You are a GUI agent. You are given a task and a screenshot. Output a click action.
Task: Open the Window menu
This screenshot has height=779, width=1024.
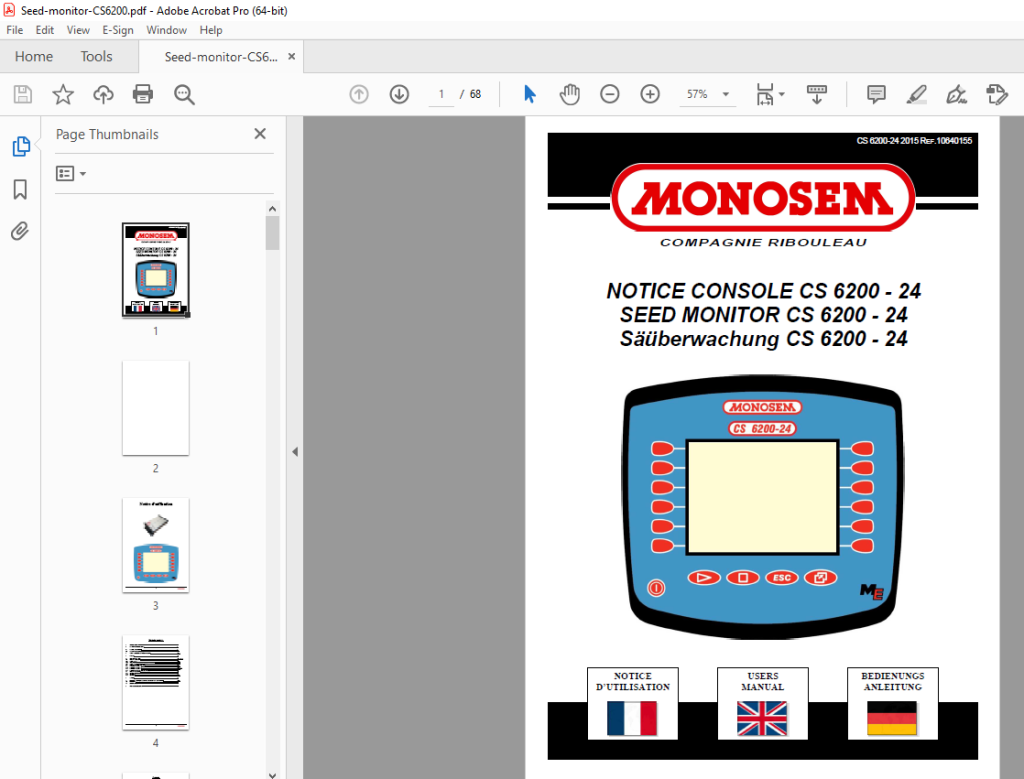[x=167, y=30]
